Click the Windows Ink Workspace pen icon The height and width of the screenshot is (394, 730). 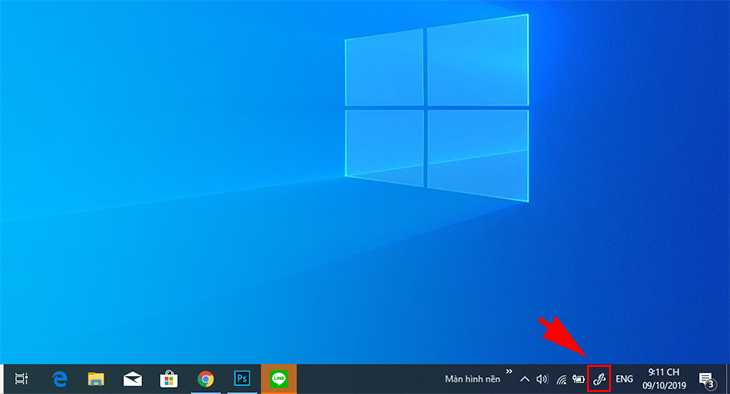point(599,379)
